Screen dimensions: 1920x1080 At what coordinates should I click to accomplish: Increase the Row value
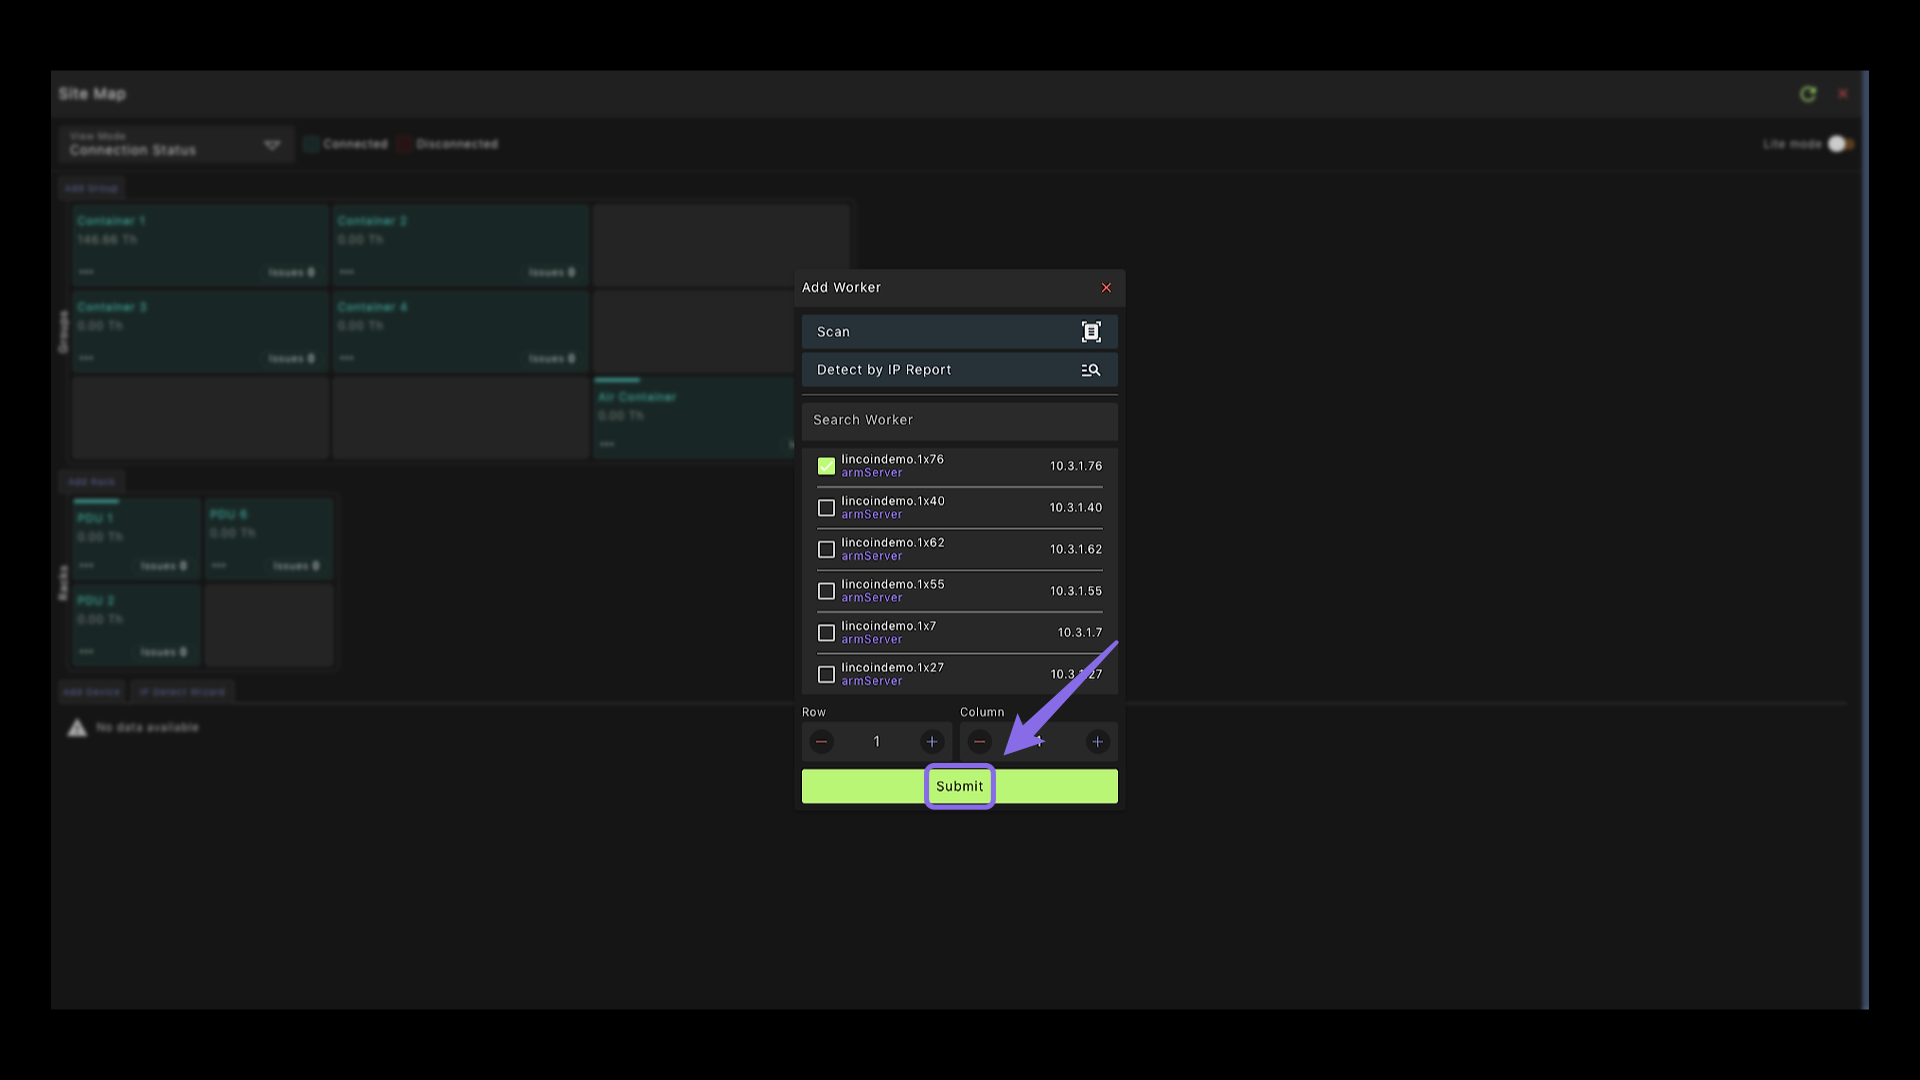coord(932,742)
